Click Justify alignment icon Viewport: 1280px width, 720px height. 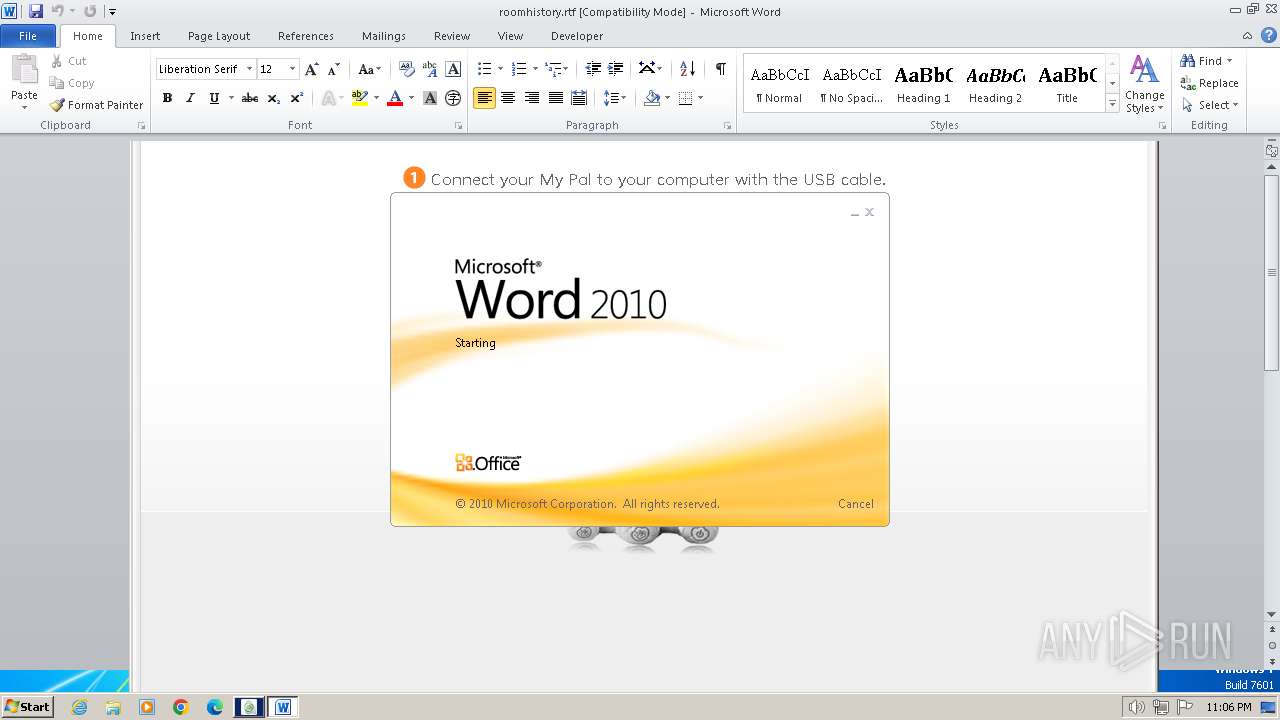(x=555, y=98)
